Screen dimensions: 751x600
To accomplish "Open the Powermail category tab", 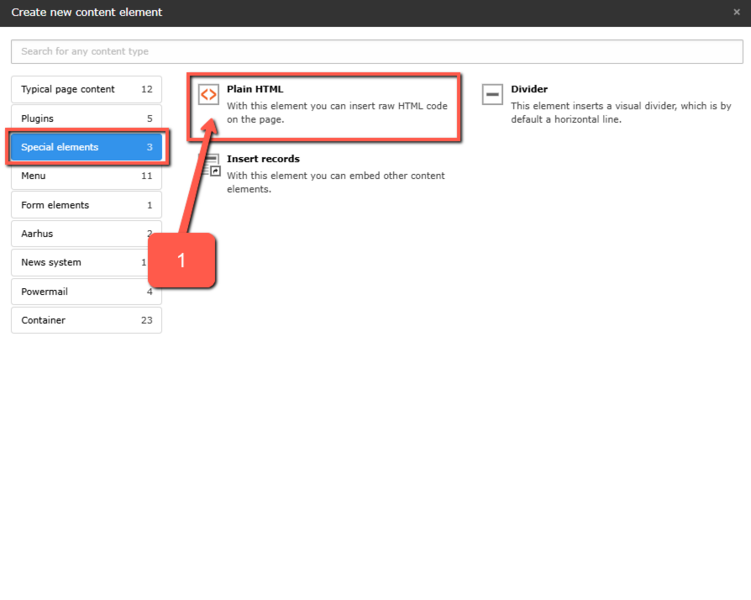I will click(86, 292).
